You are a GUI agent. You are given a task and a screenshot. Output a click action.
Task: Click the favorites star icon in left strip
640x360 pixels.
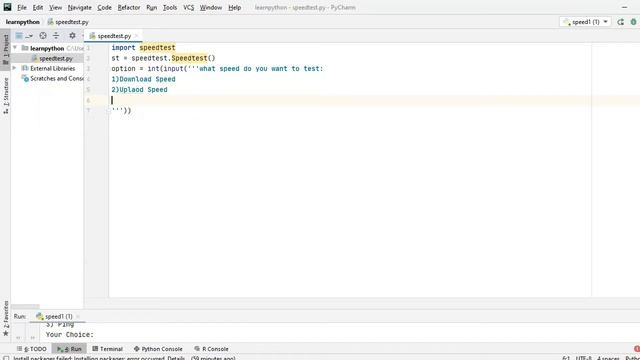(6, 333)
